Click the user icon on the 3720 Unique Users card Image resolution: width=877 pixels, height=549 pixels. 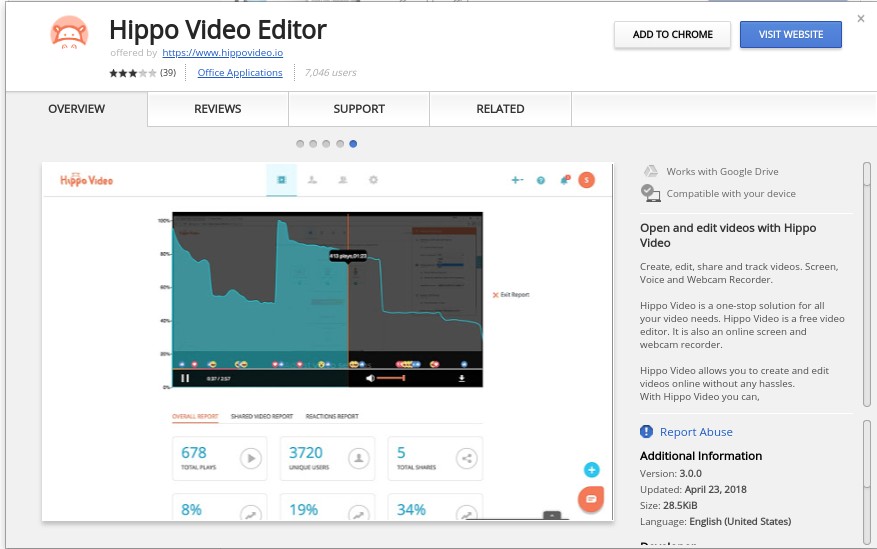pyautogui.click(x=359, y=458)
